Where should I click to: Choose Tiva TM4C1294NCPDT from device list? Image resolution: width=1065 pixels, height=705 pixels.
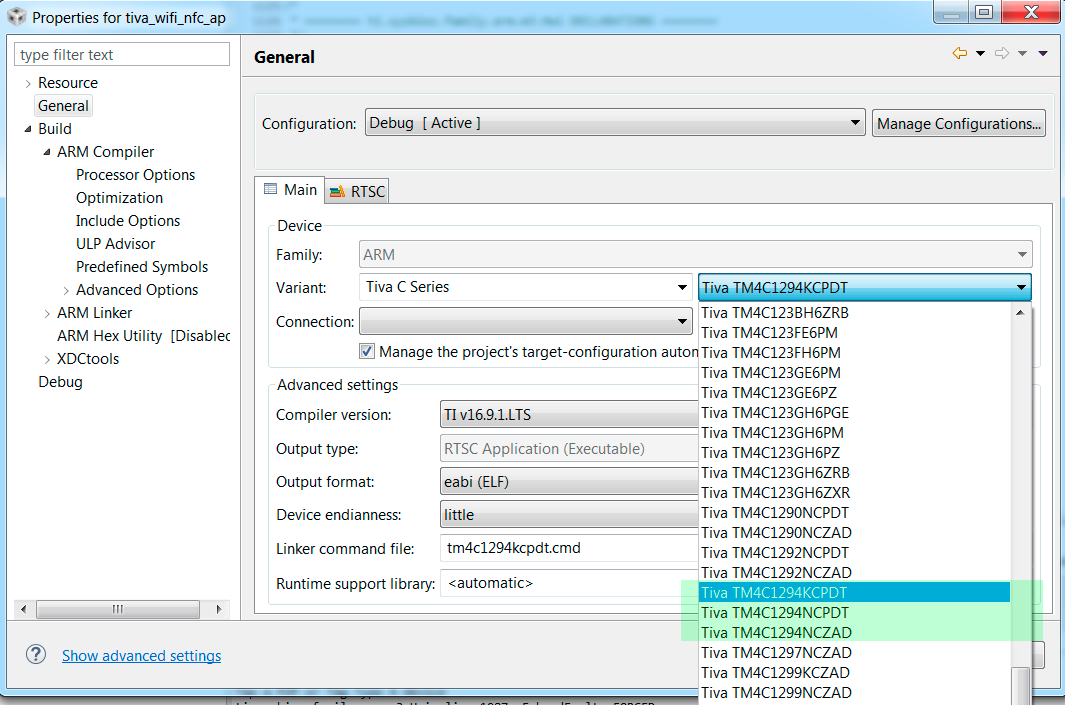[x=854, y=613]
